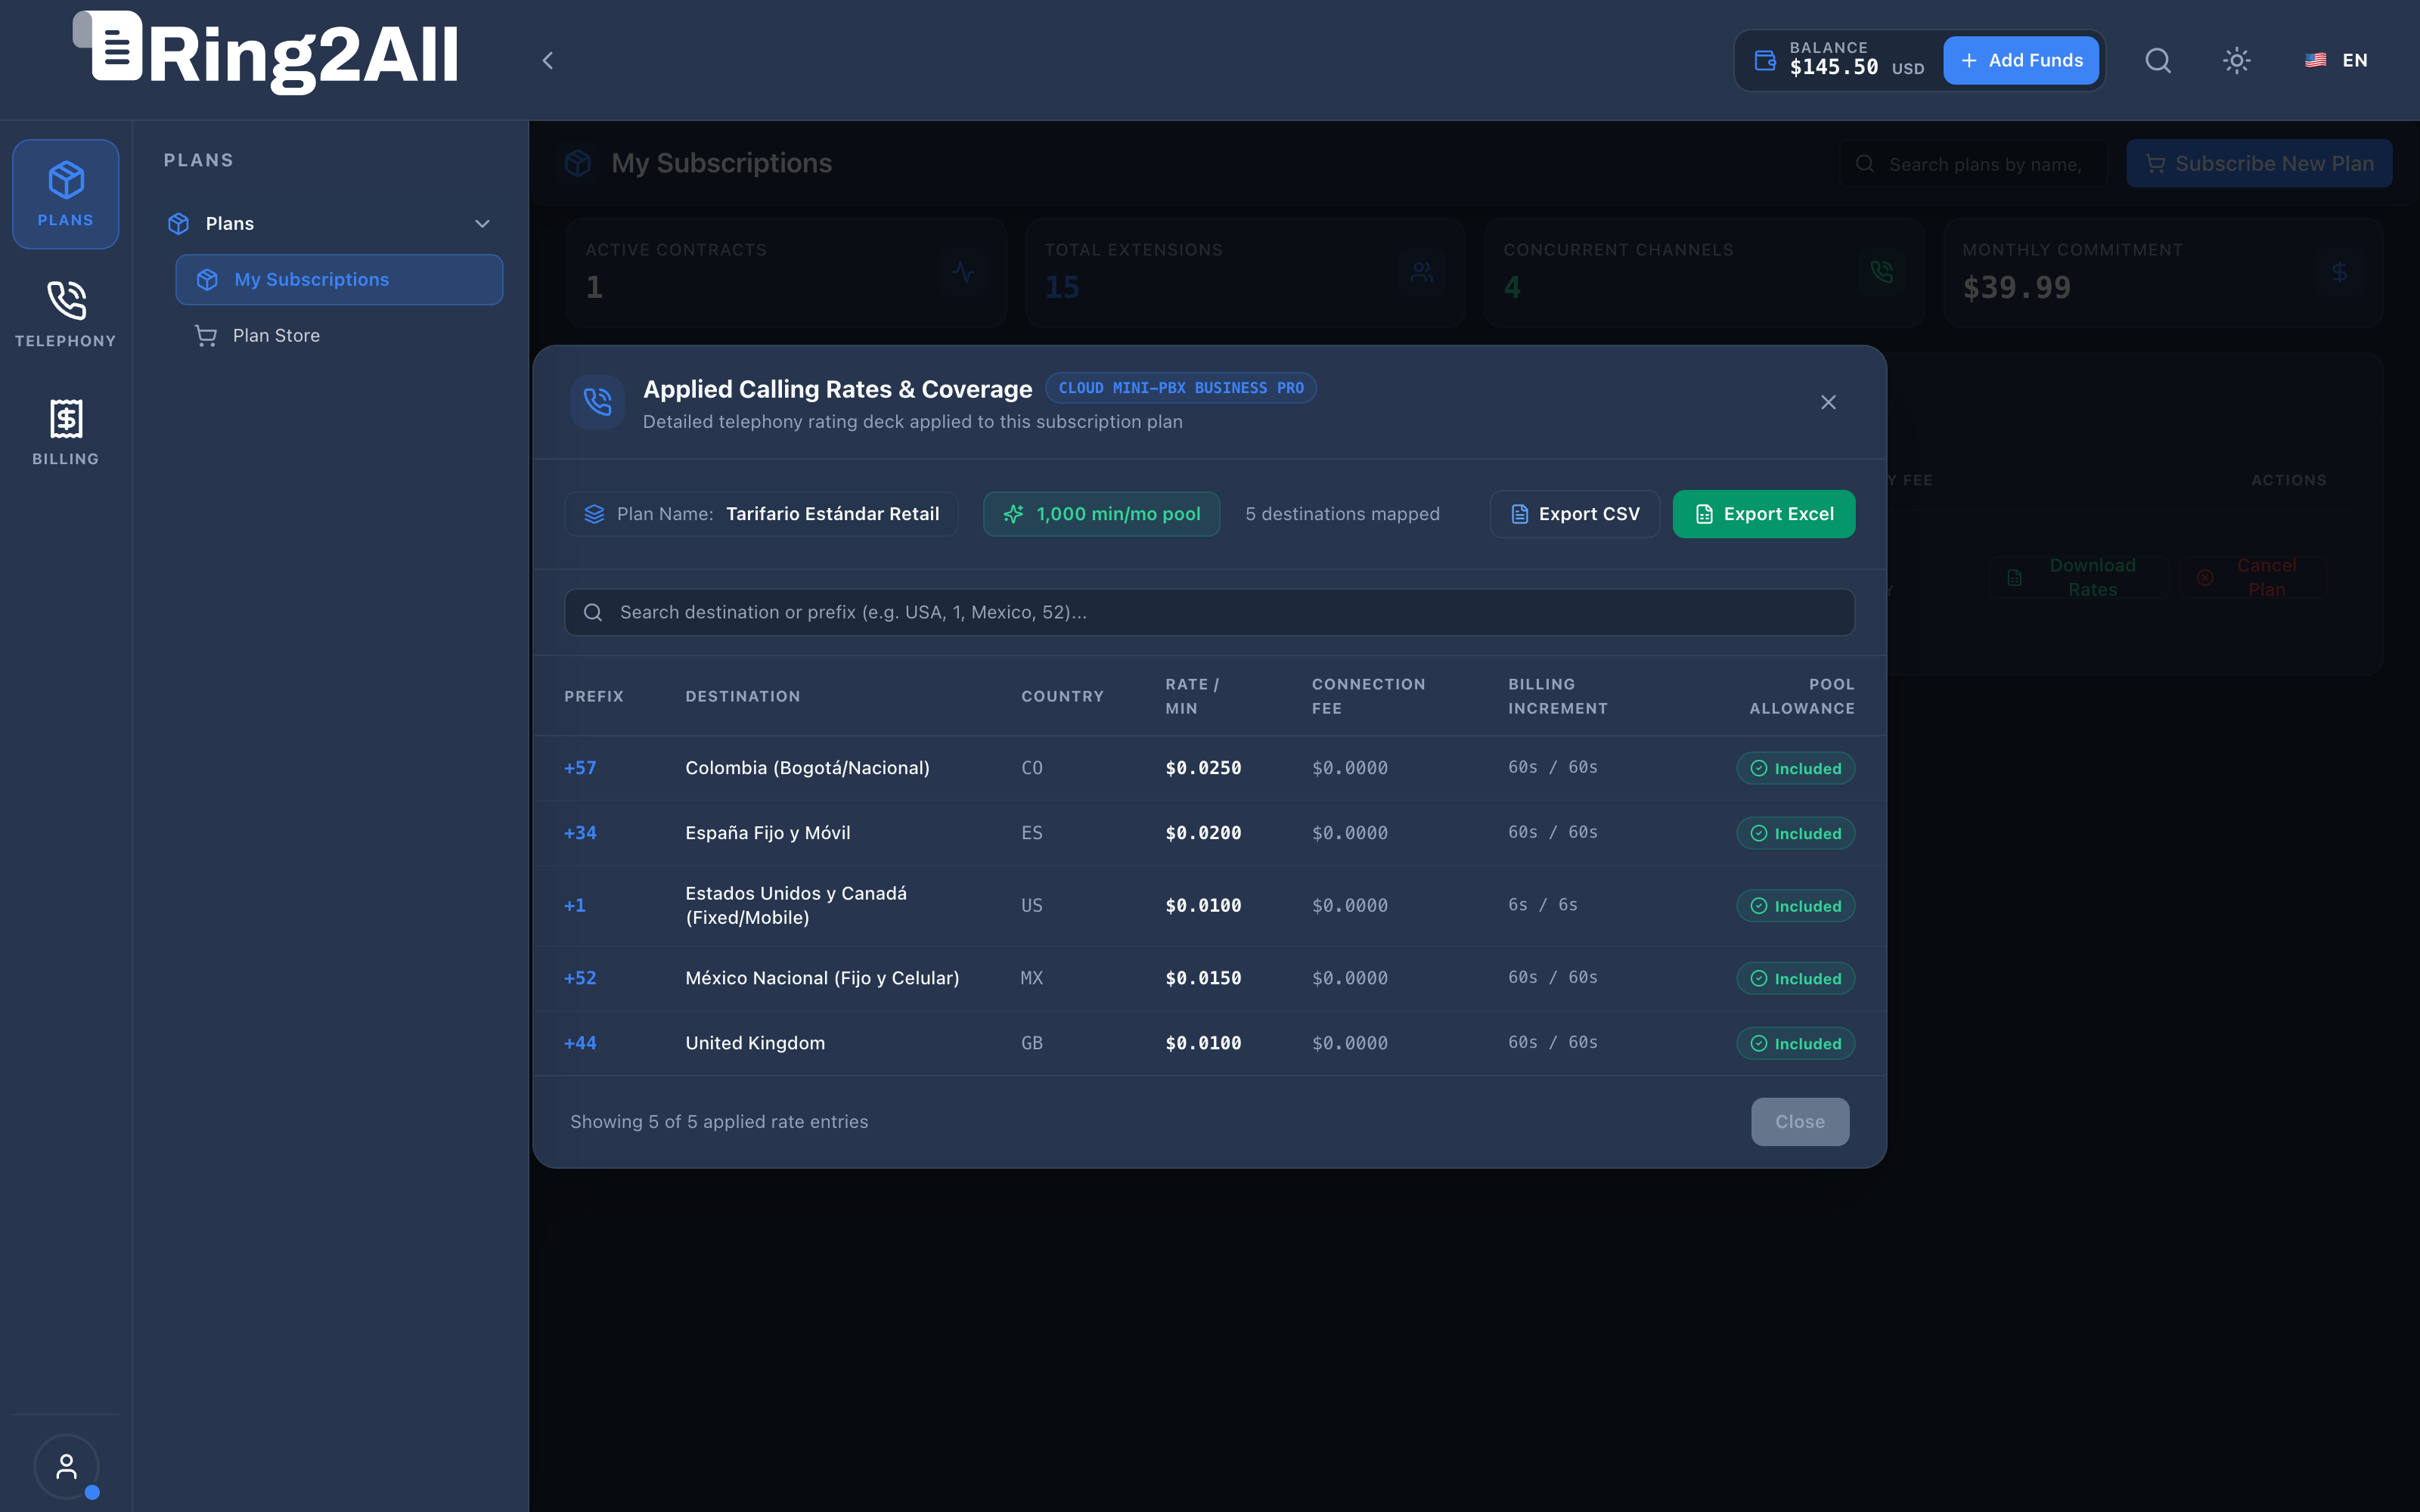This screenshot has height=1512, width=2420.
Task: Click the global search magnifier icon
Action: 2158,61
